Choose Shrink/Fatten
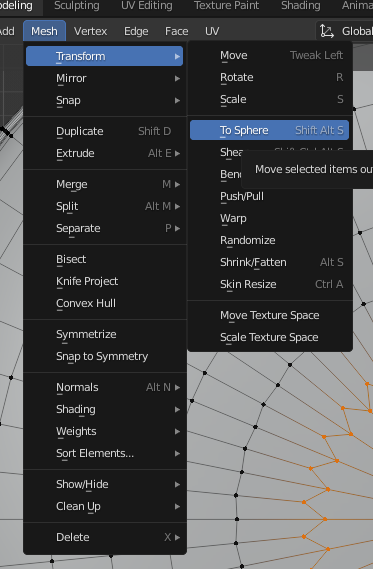The height and width of the screenshot is (569, 373). [x=270, y=262]
